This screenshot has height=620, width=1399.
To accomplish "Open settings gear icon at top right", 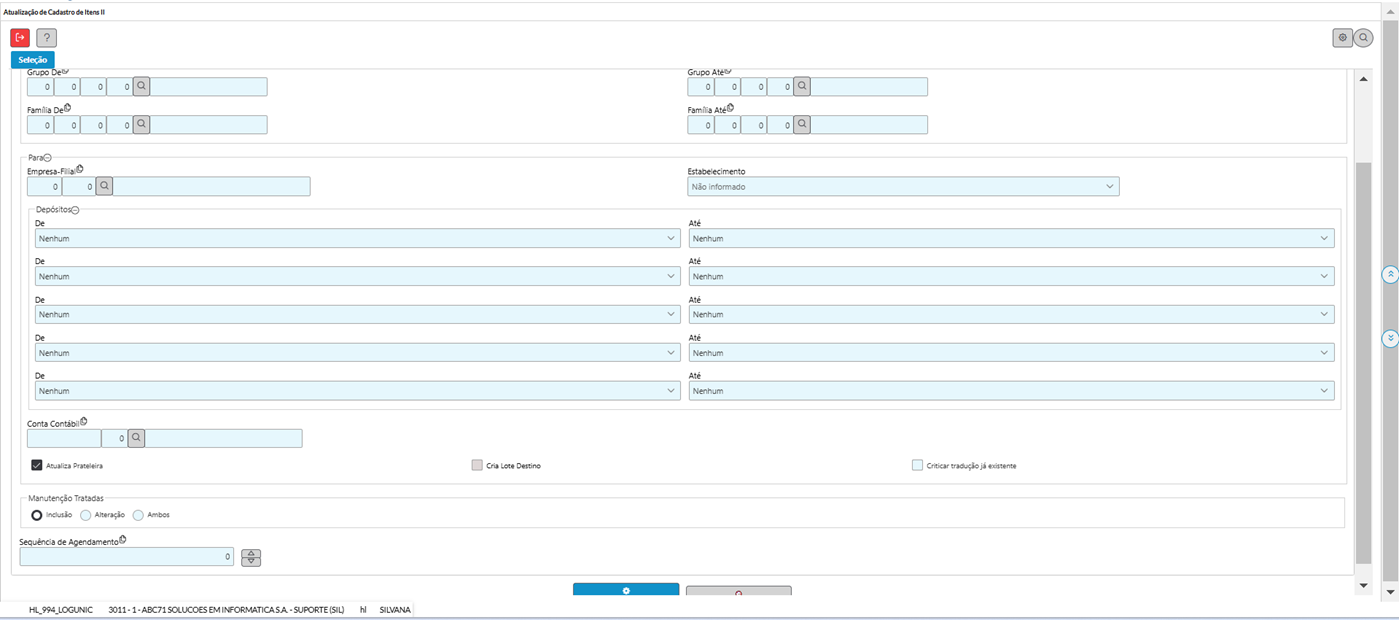I will pyautogui.click(x=1342, y=38).
